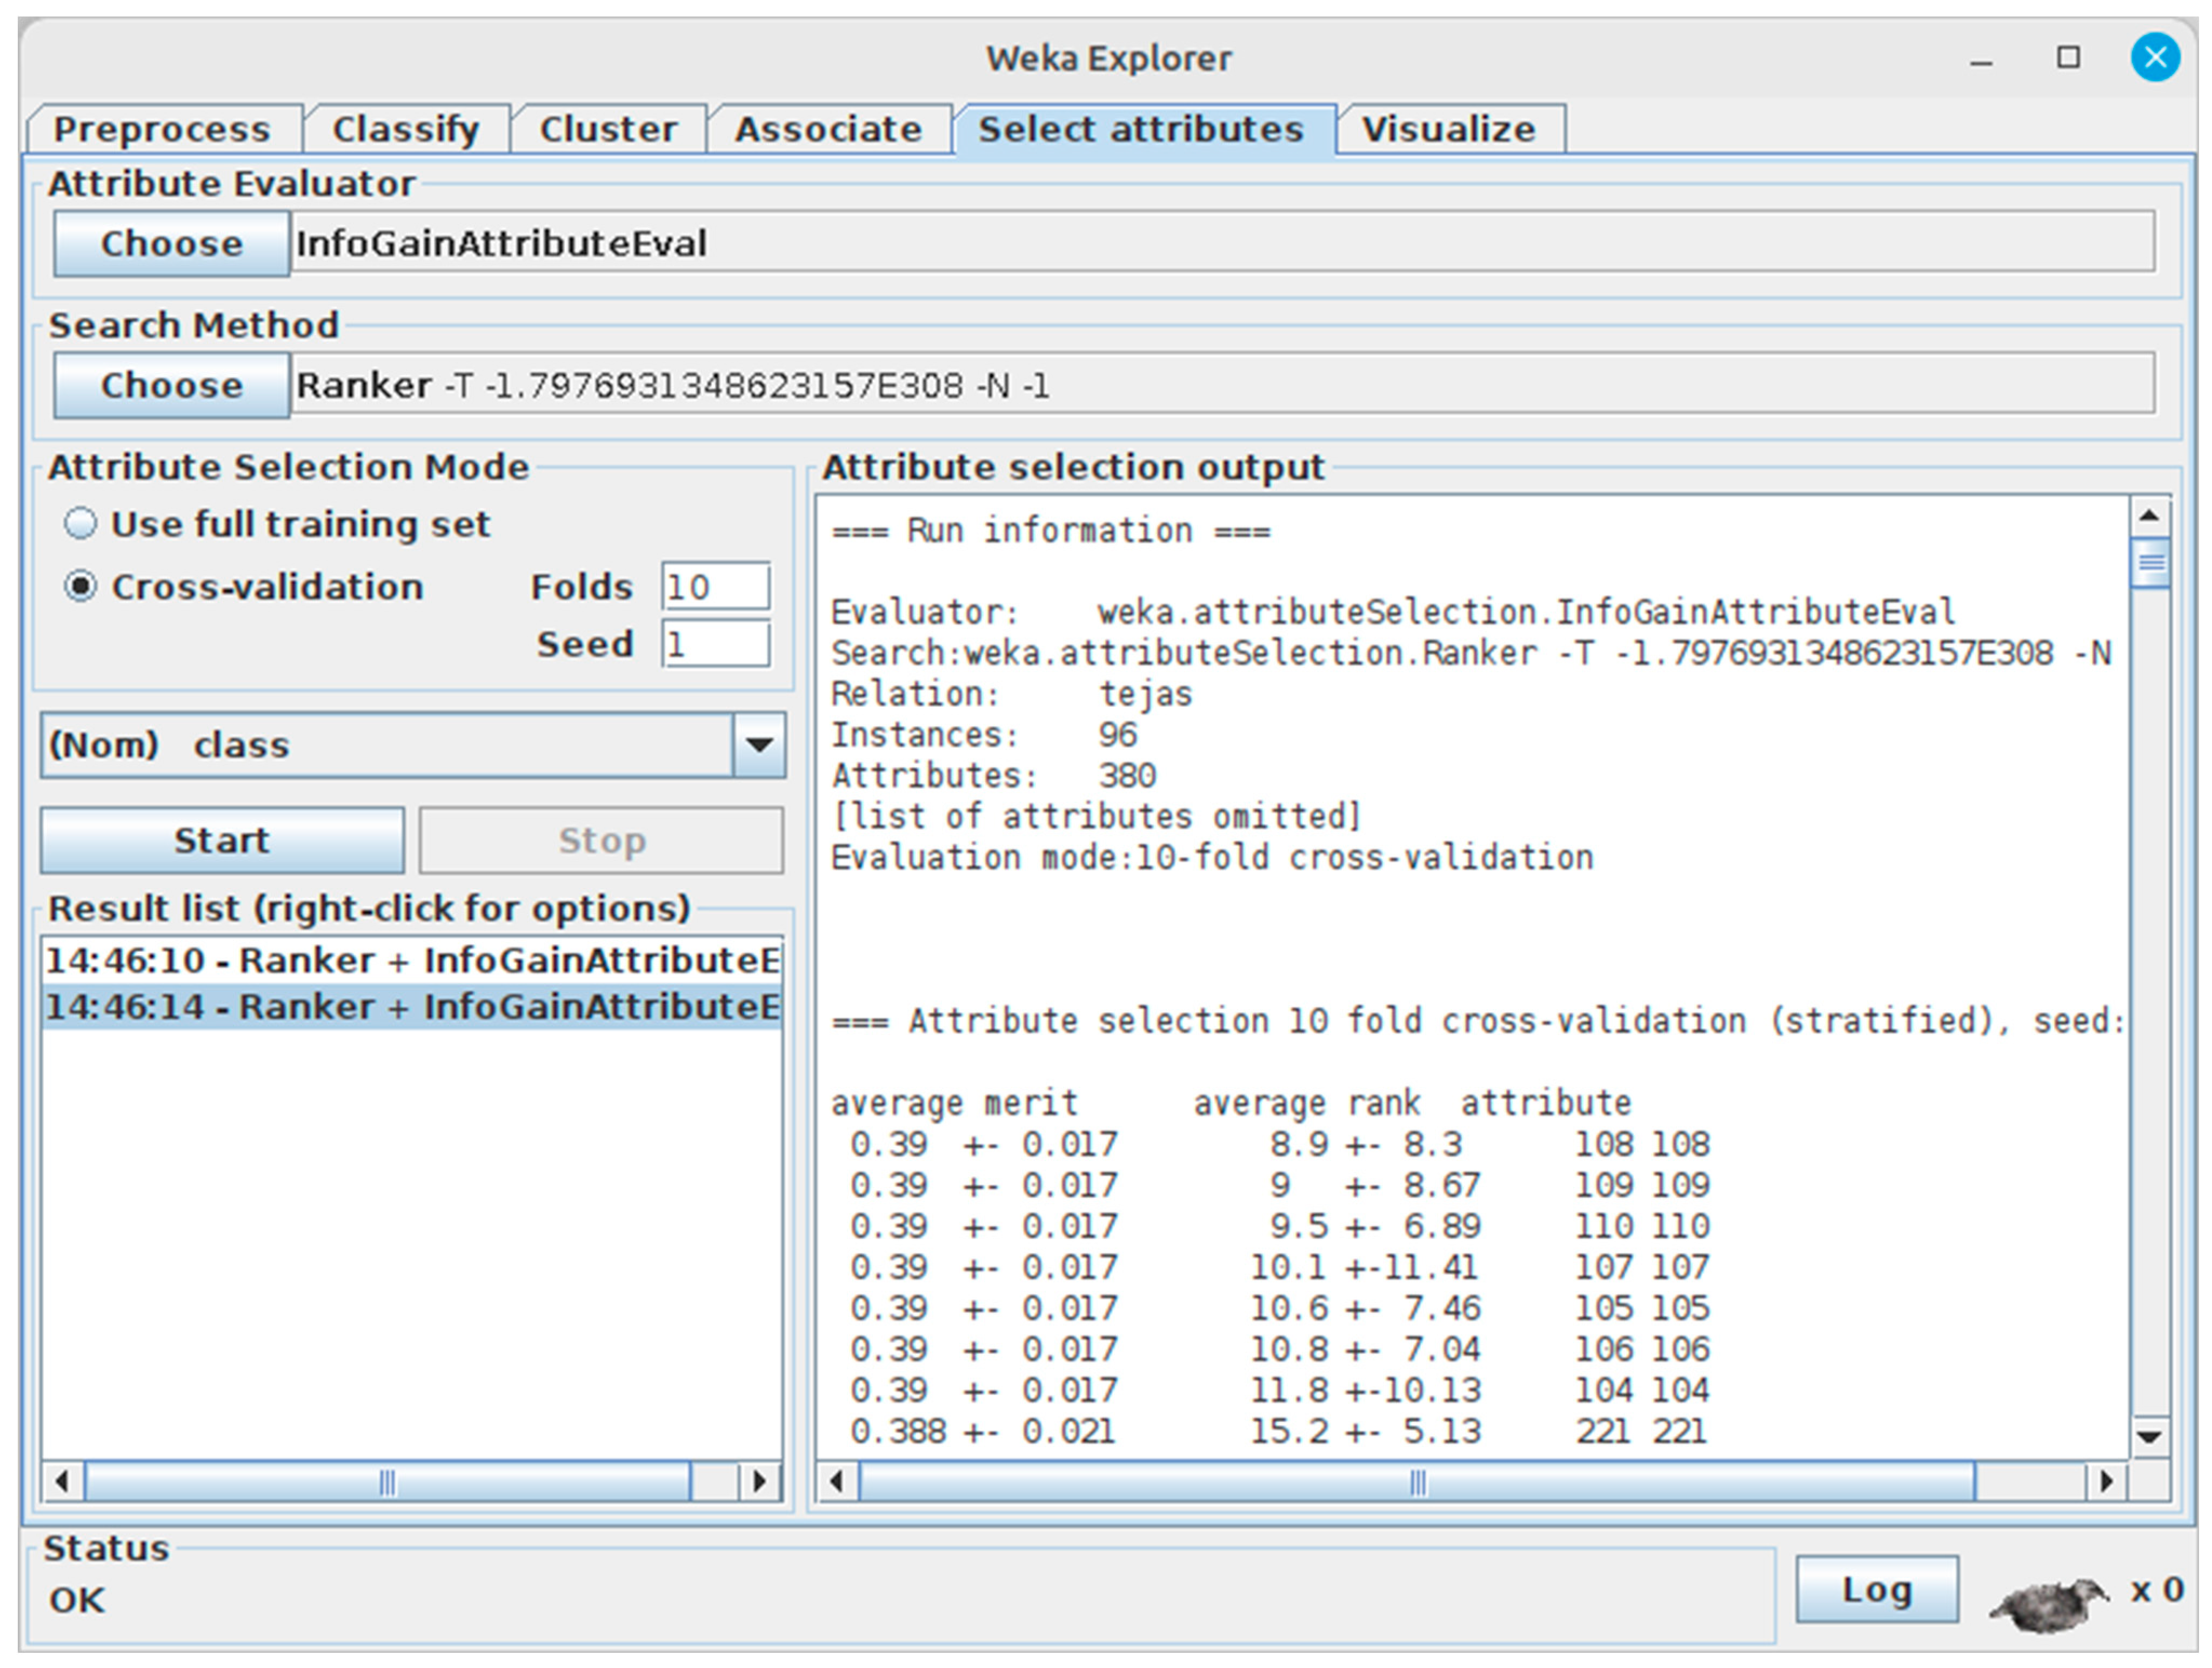
Task: Click the attribute 106 106 row
Action: (1280, 1349)
